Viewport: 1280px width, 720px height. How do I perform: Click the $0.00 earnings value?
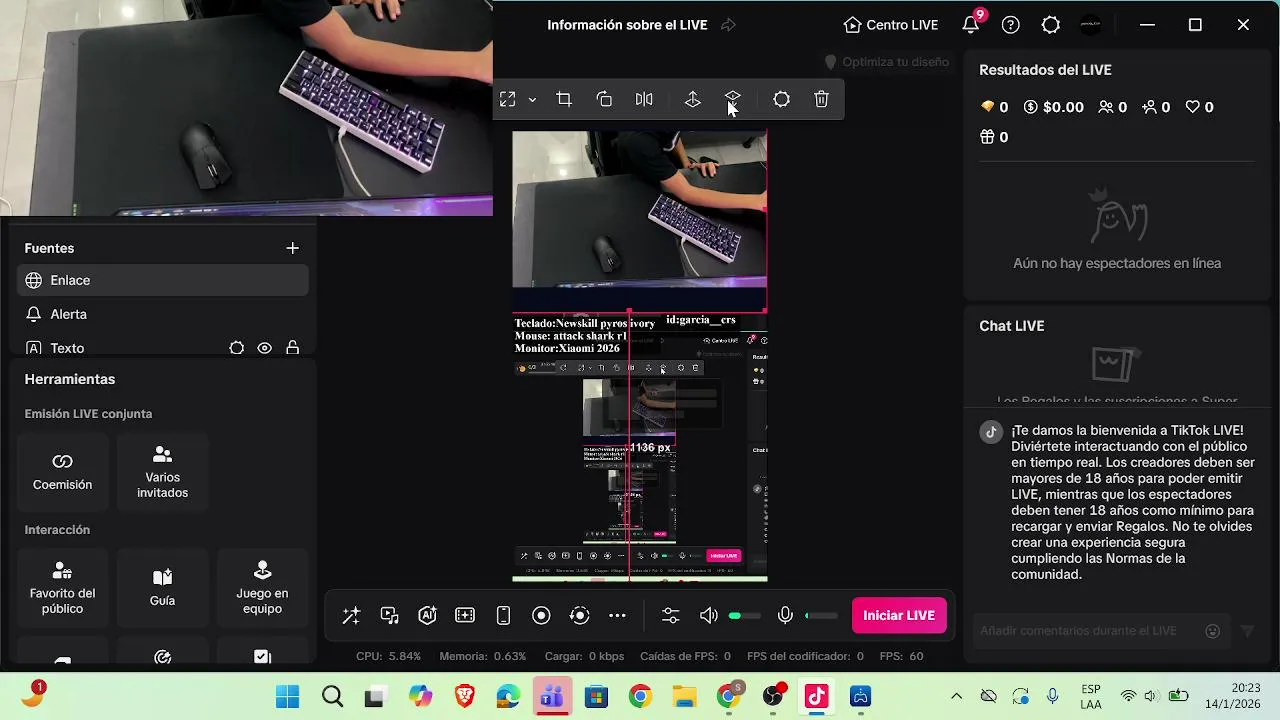coord(1054,107)
